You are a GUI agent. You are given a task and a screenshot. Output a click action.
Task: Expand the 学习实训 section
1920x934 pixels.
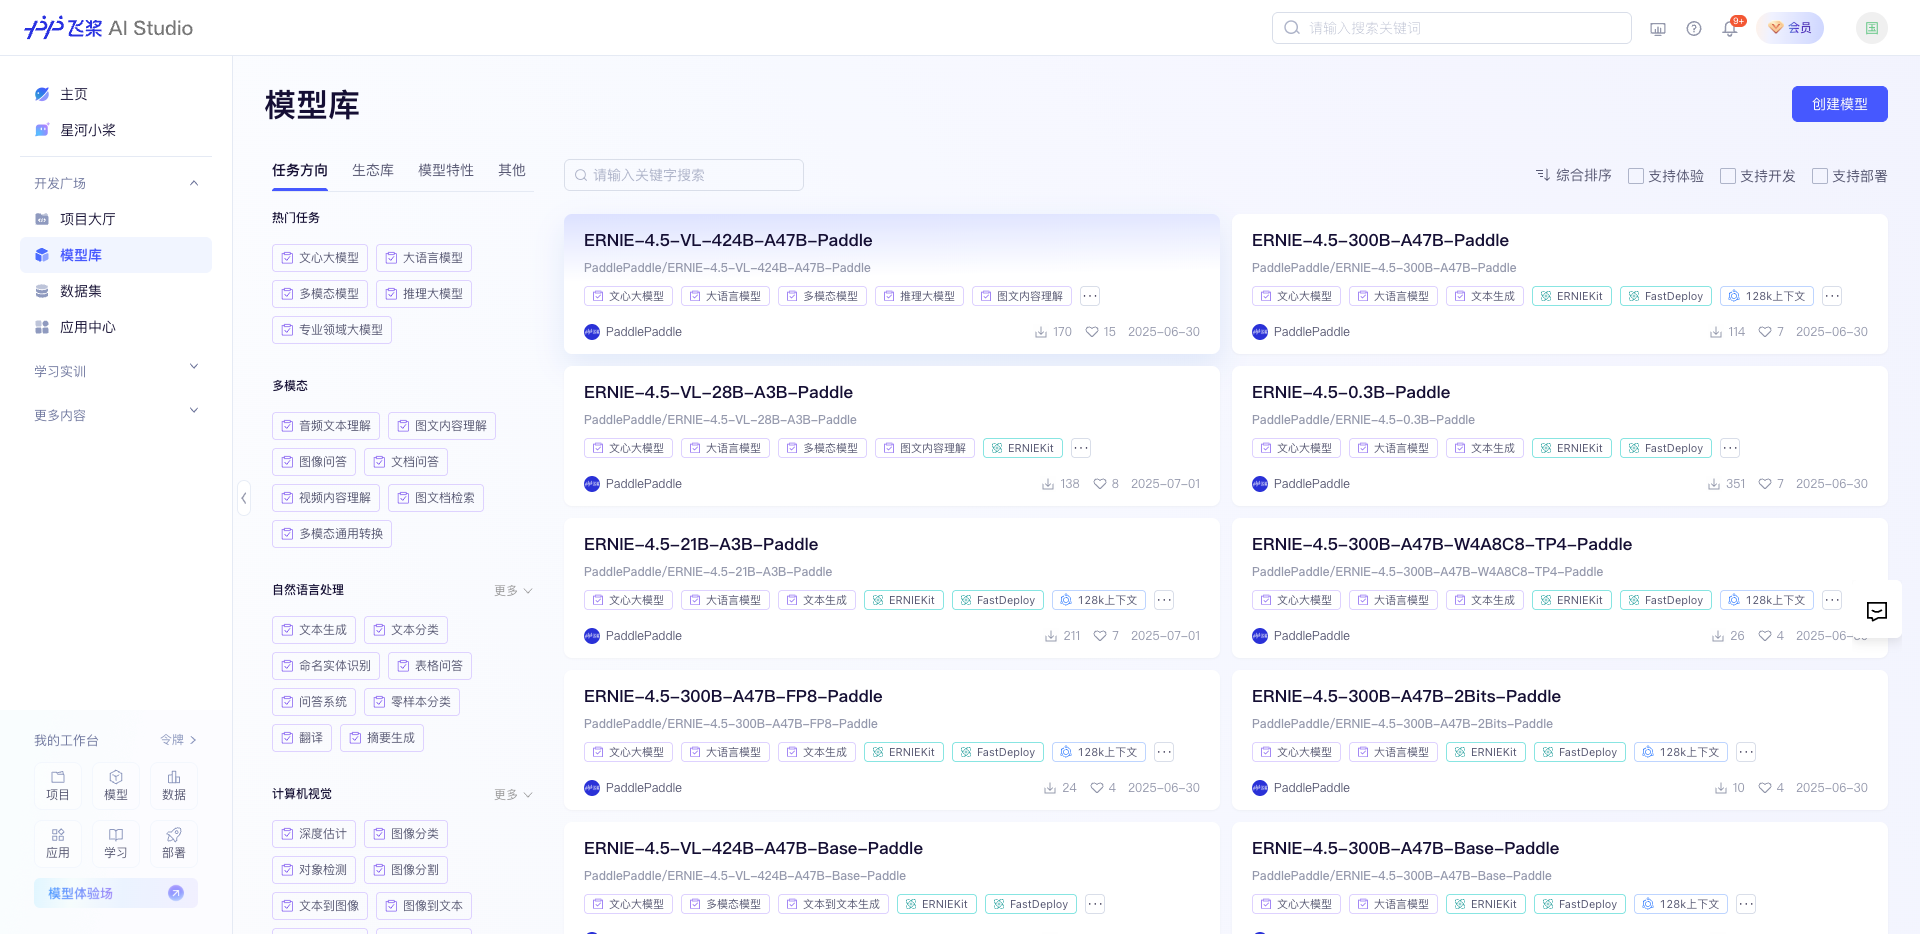[194, 367]
